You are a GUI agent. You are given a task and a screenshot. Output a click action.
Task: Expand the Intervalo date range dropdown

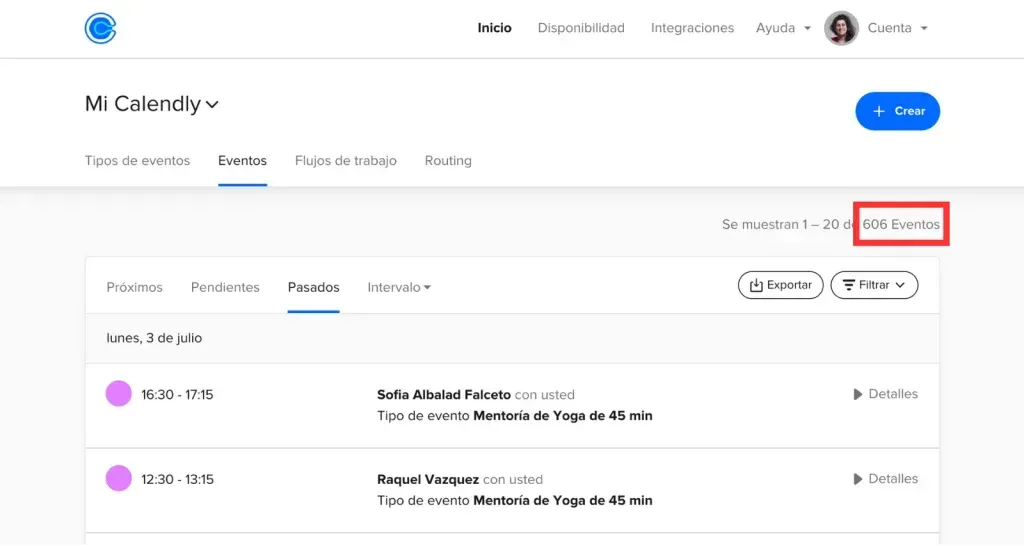tap(399, 287)
